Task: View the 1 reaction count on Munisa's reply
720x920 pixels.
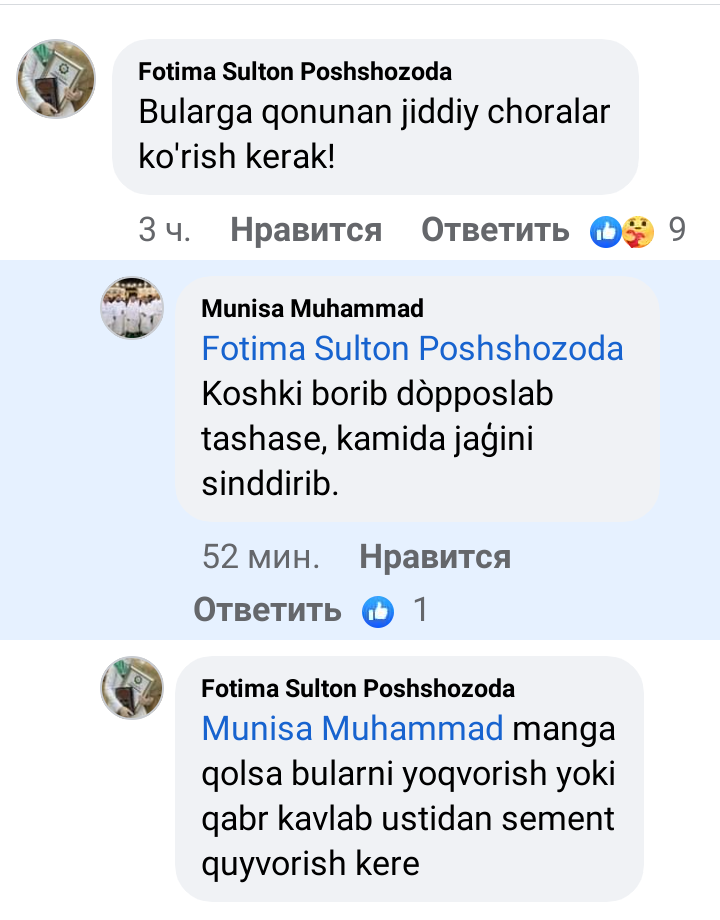Action: tap(421, 610)
